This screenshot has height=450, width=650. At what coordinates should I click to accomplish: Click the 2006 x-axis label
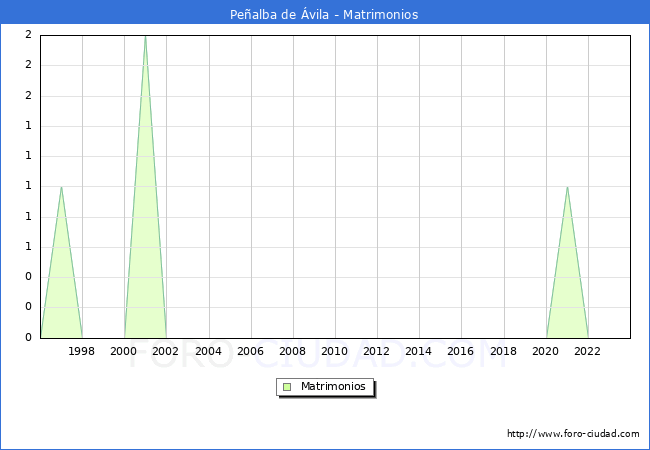250,351
